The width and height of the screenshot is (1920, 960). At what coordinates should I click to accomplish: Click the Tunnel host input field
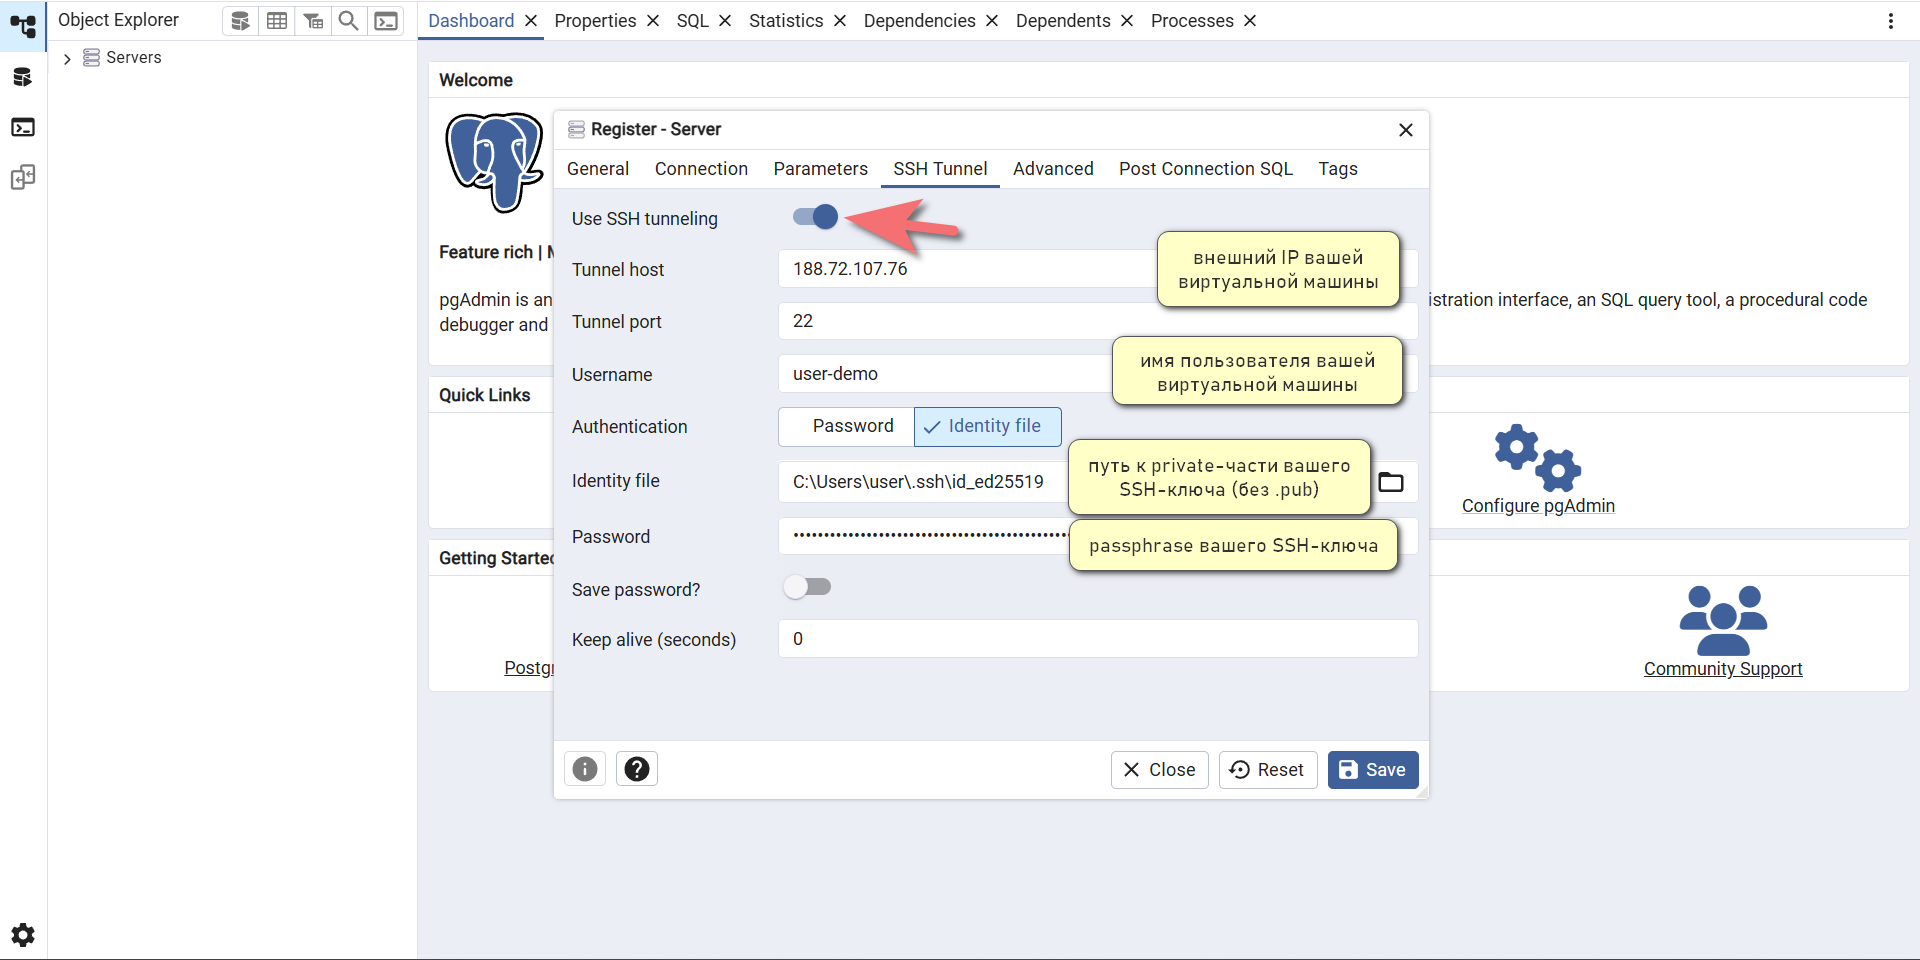point(1098,269)
